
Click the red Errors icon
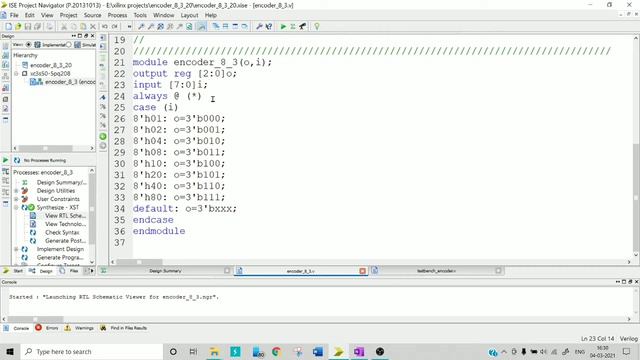[x=38, y=328]
